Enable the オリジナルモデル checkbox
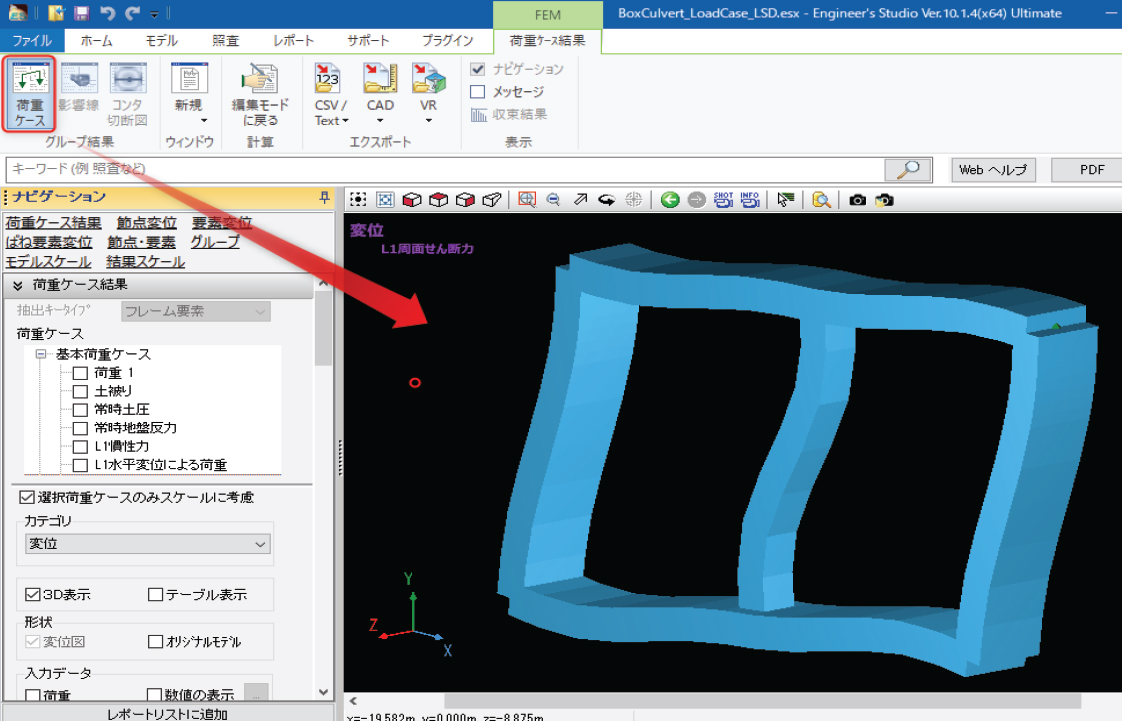The width and height of the screenshot is (1122, 721). (155, 642)
